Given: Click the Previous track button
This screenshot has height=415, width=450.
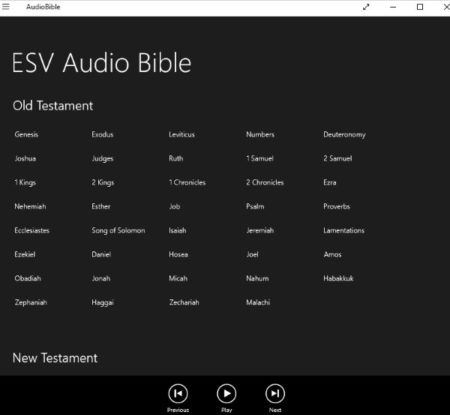Looking at the screenshot, I should pyautogui.click(x=178, y=394).
